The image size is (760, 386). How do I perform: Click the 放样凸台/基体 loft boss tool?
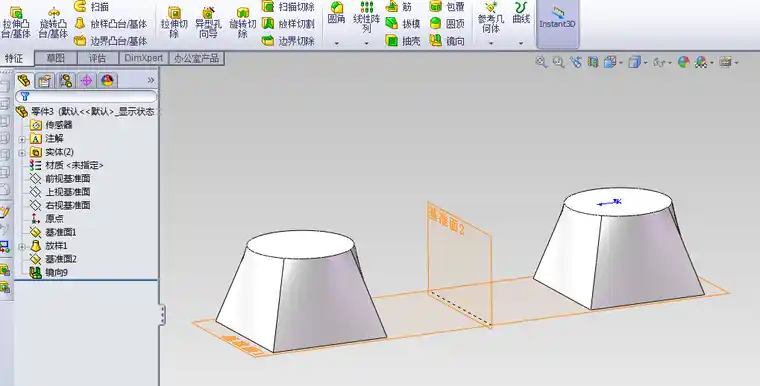coord(111,24)
